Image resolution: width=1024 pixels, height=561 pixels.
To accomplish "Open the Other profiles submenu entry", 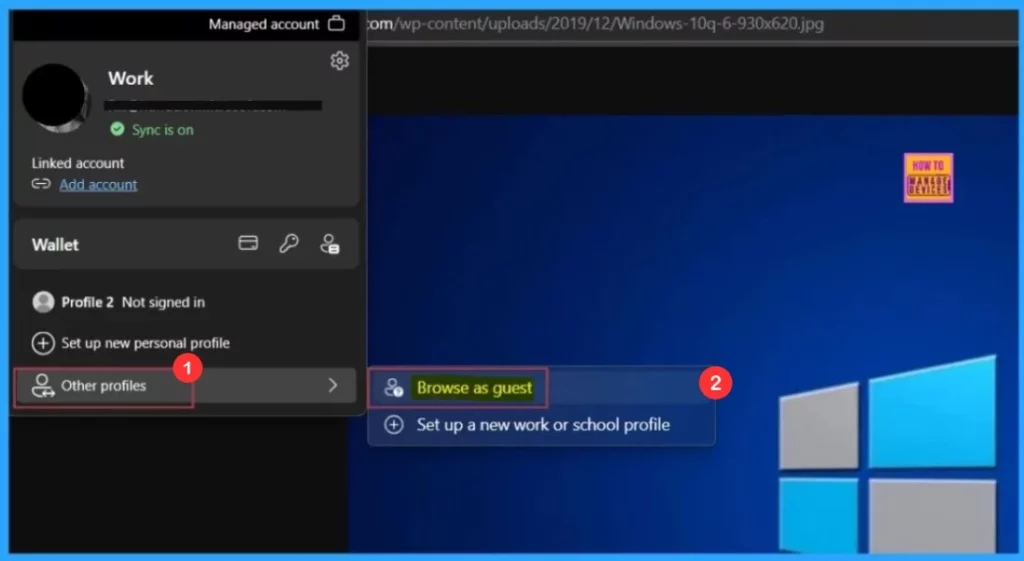I will click(x=104, y=386).
